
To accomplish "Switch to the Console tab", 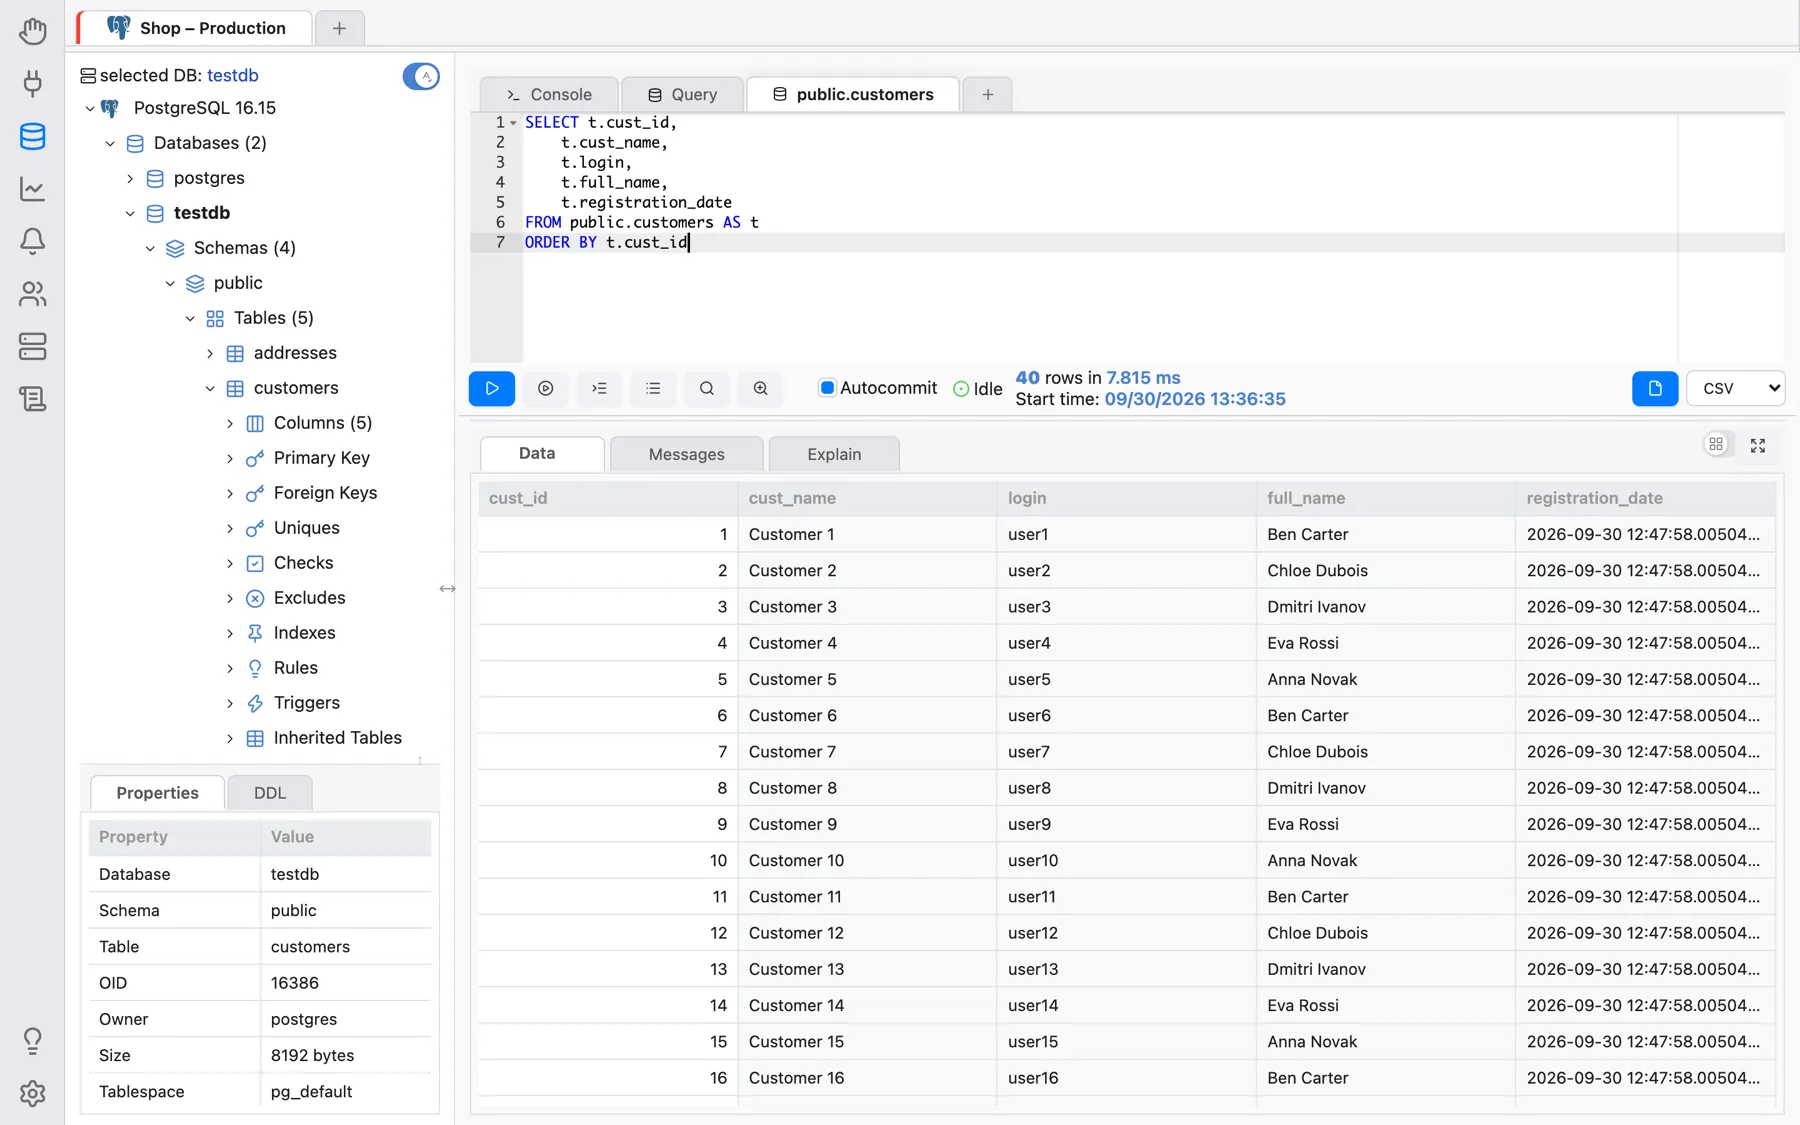I will (549, 94).
